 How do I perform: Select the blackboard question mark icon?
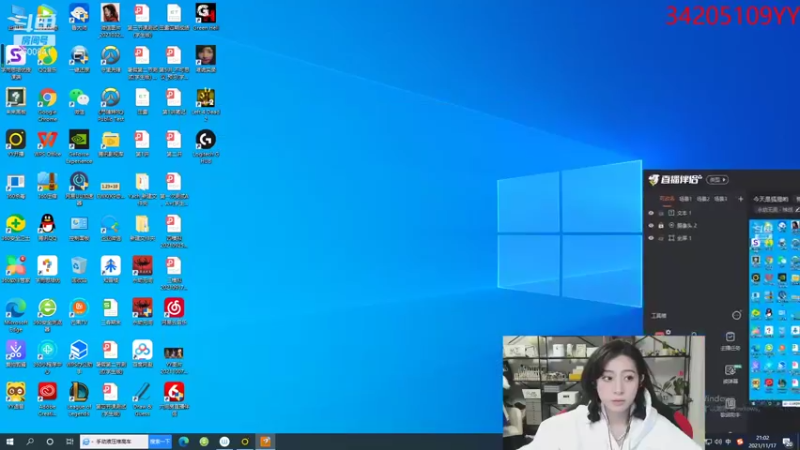tap(16, 97)
